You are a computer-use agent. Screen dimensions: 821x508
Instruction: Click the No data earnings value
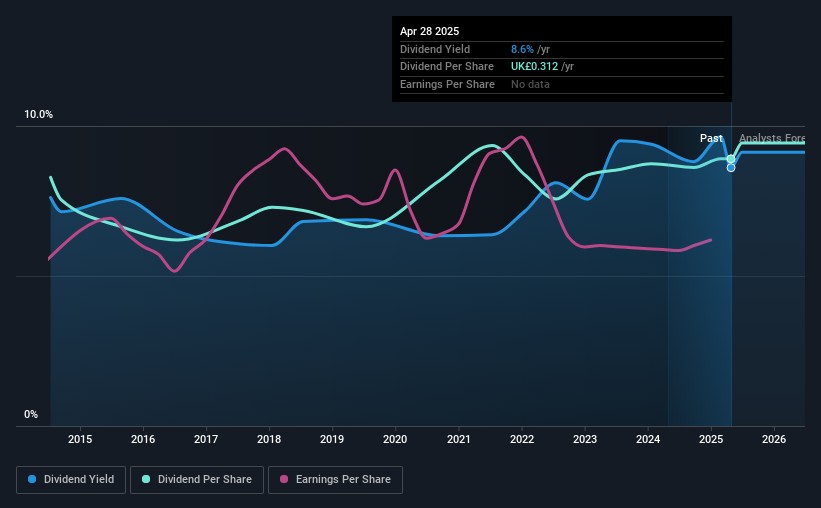click(x=530, y=84)
